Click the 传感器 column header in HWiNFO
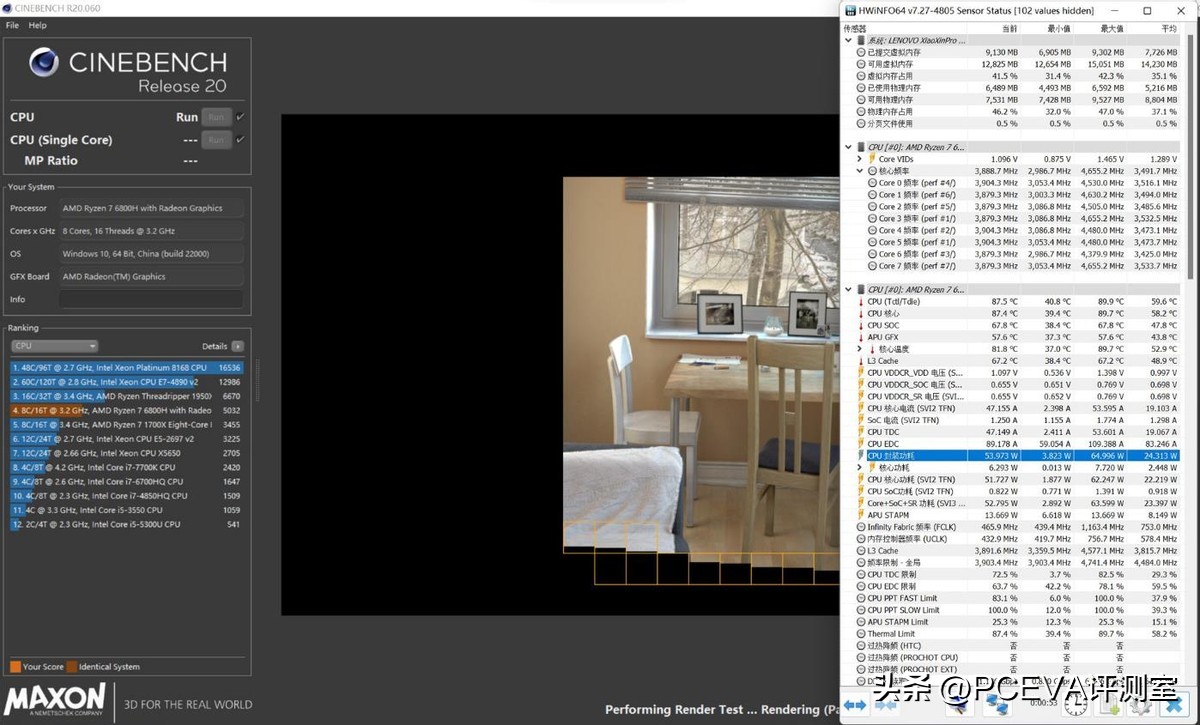This screenshot has width=1200, height=725. coord(855,29)
